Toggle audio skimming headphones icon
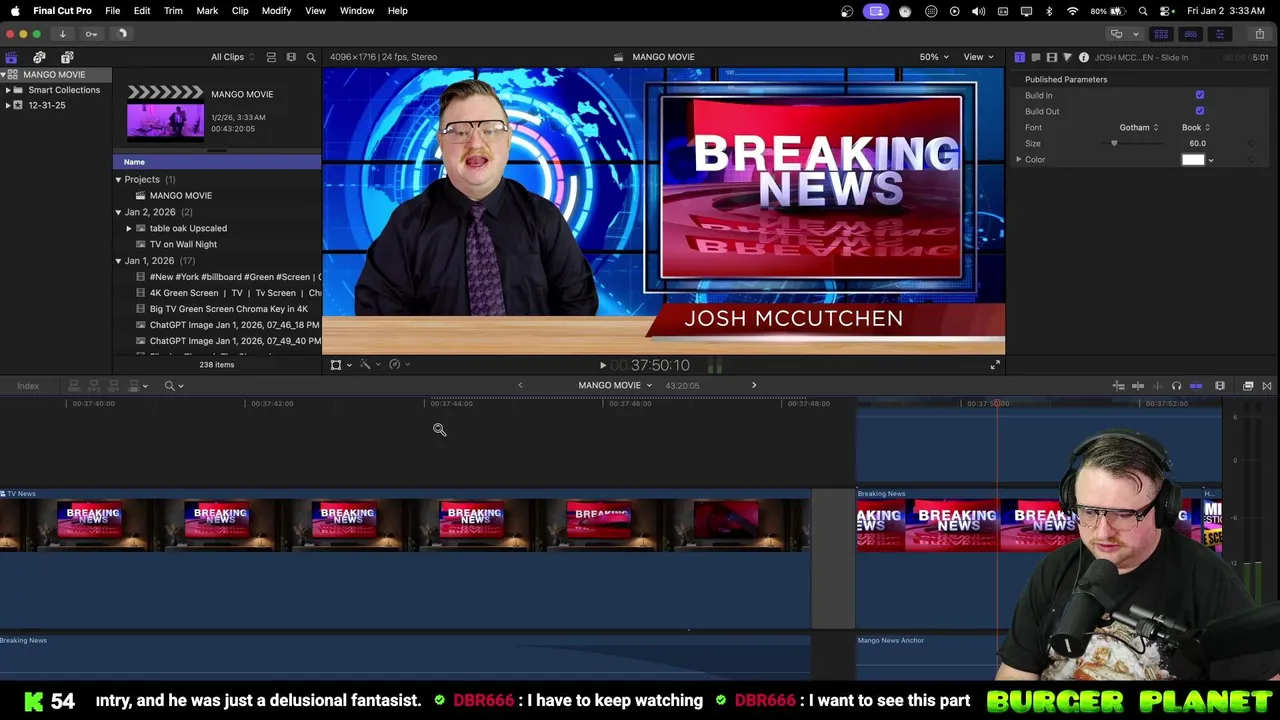This screenshot has width=1280, height=720. pos(1176,386)
